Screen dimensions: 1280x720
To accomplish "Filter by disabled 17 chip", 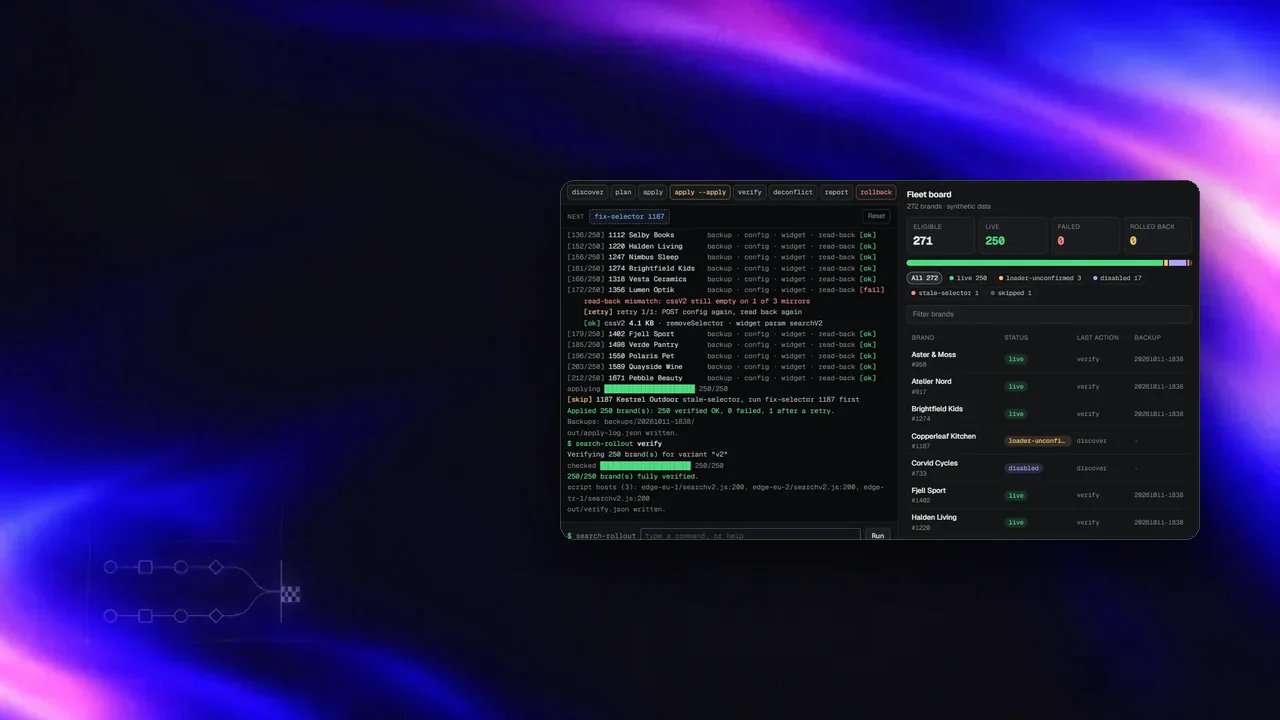I will [x=1118, y=278].
